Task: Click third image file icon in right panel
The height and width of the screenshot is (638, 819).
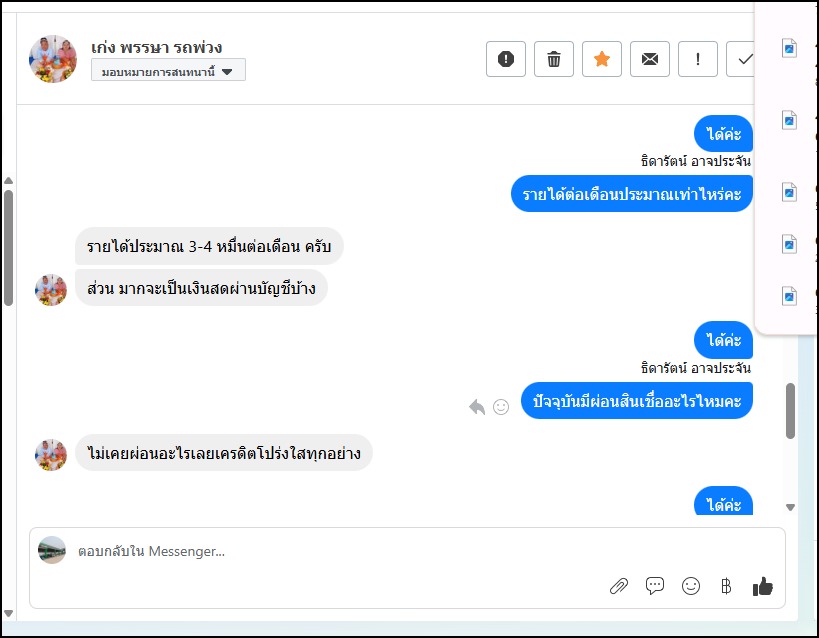Action: [x=789, y=193]
